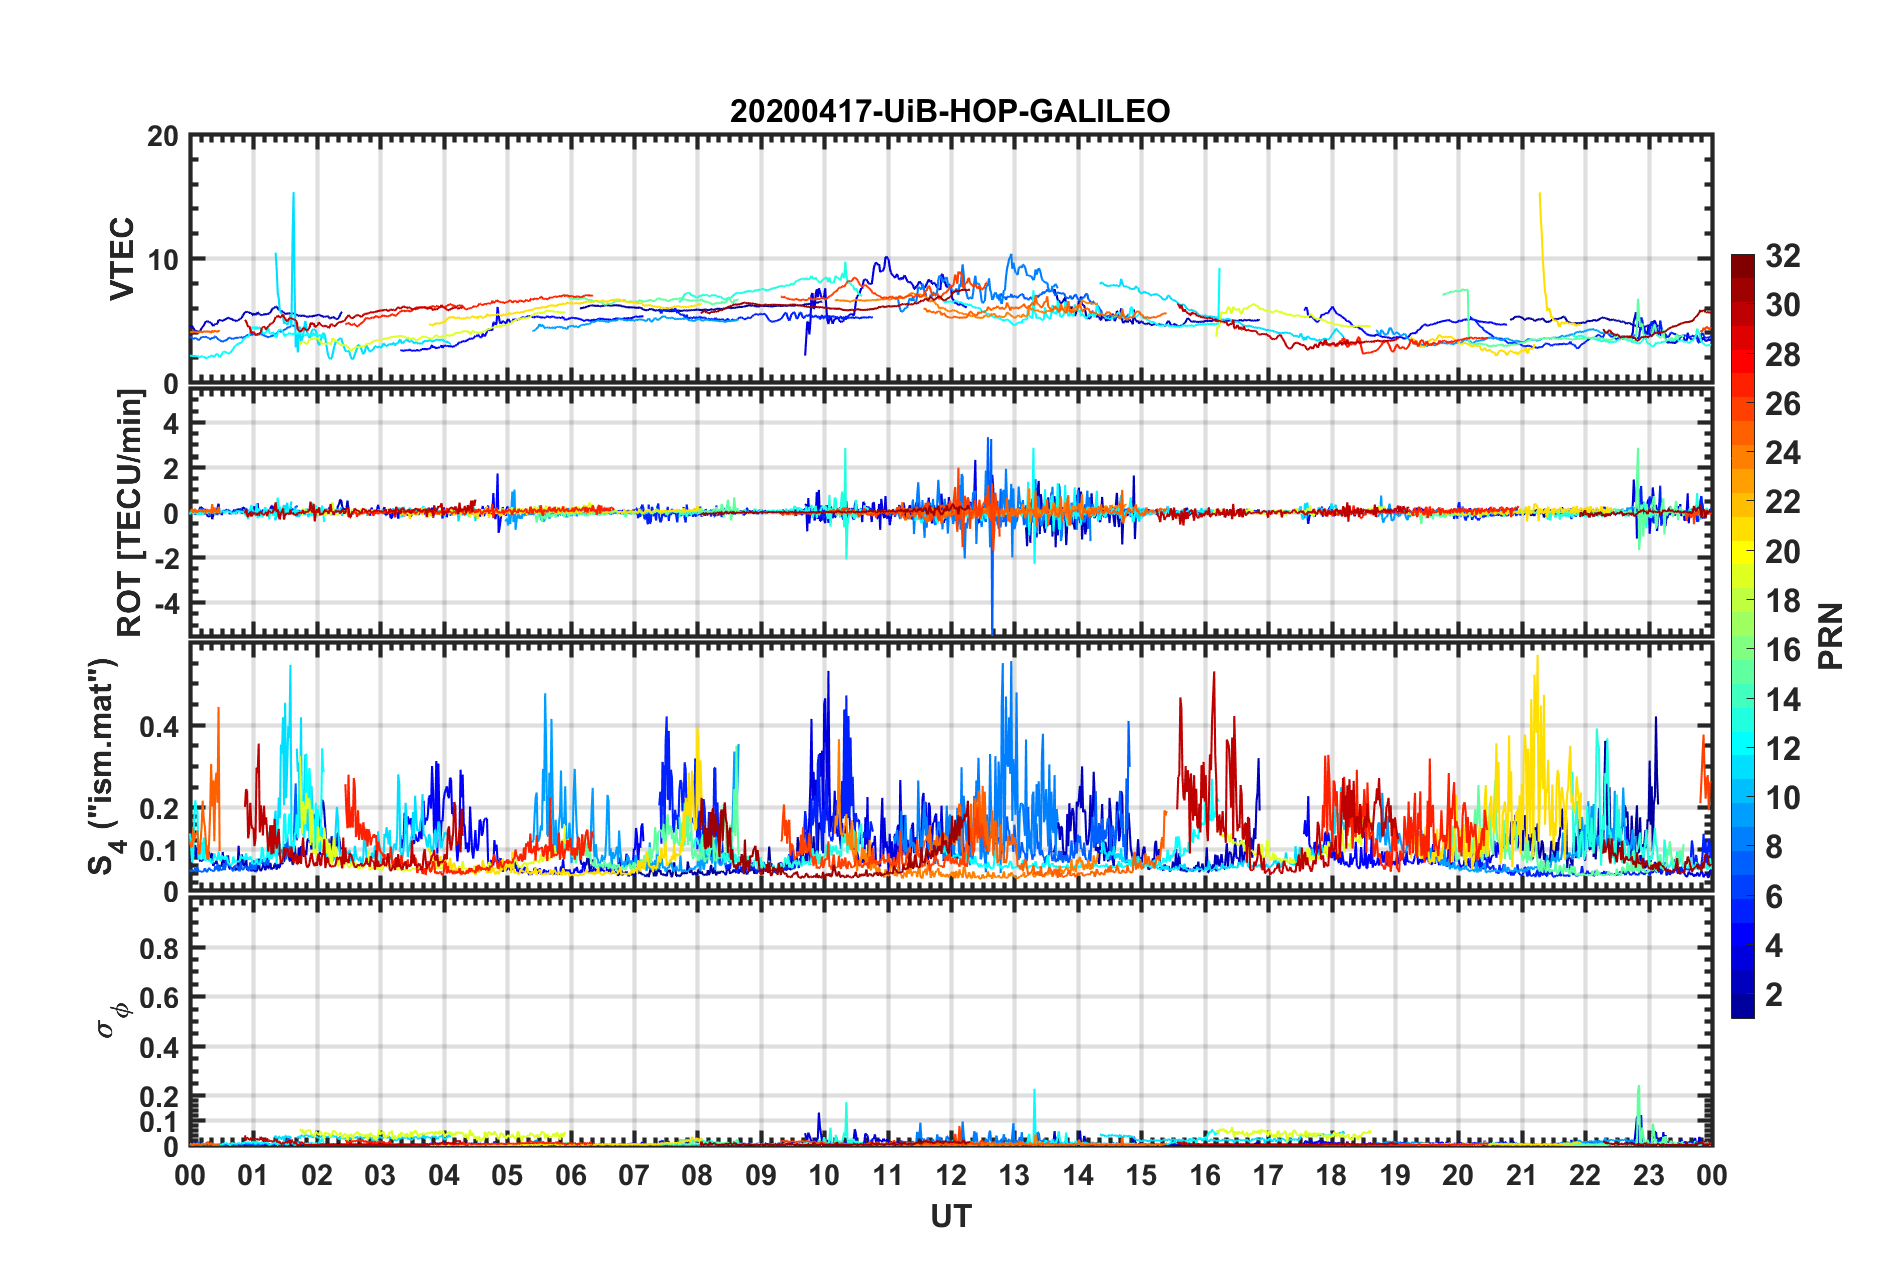Click the PRN jet colorbar

(1743, 636)
